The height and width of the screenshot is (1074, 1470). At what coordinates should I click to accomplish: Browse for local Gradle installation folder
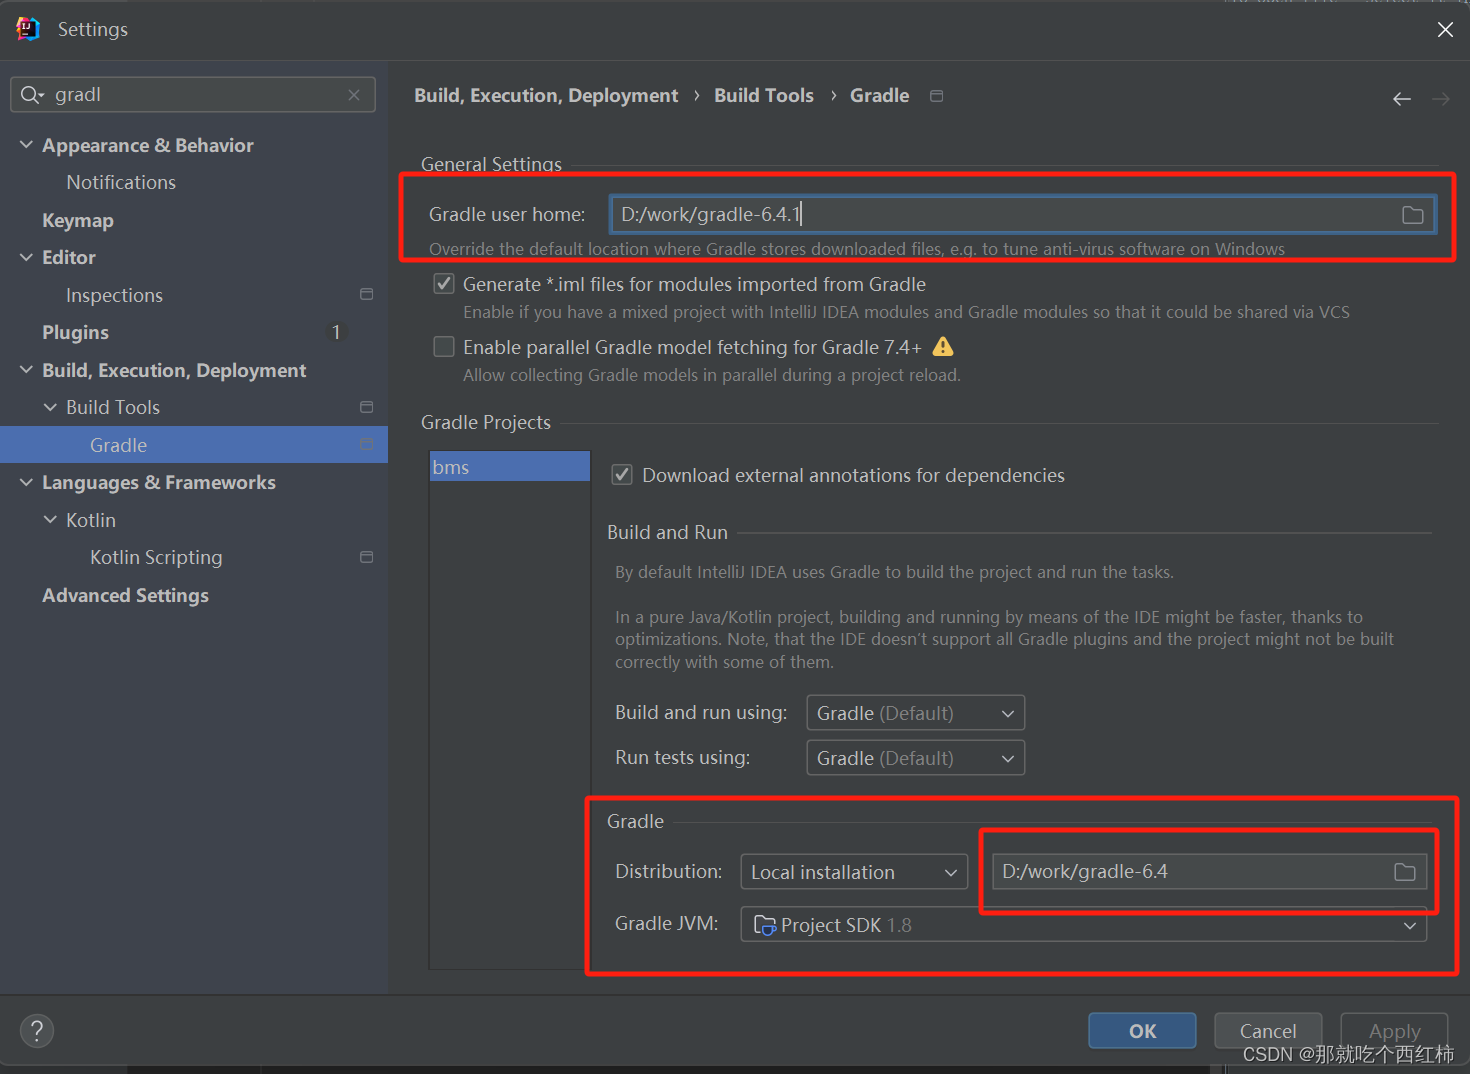[1405, 871]
